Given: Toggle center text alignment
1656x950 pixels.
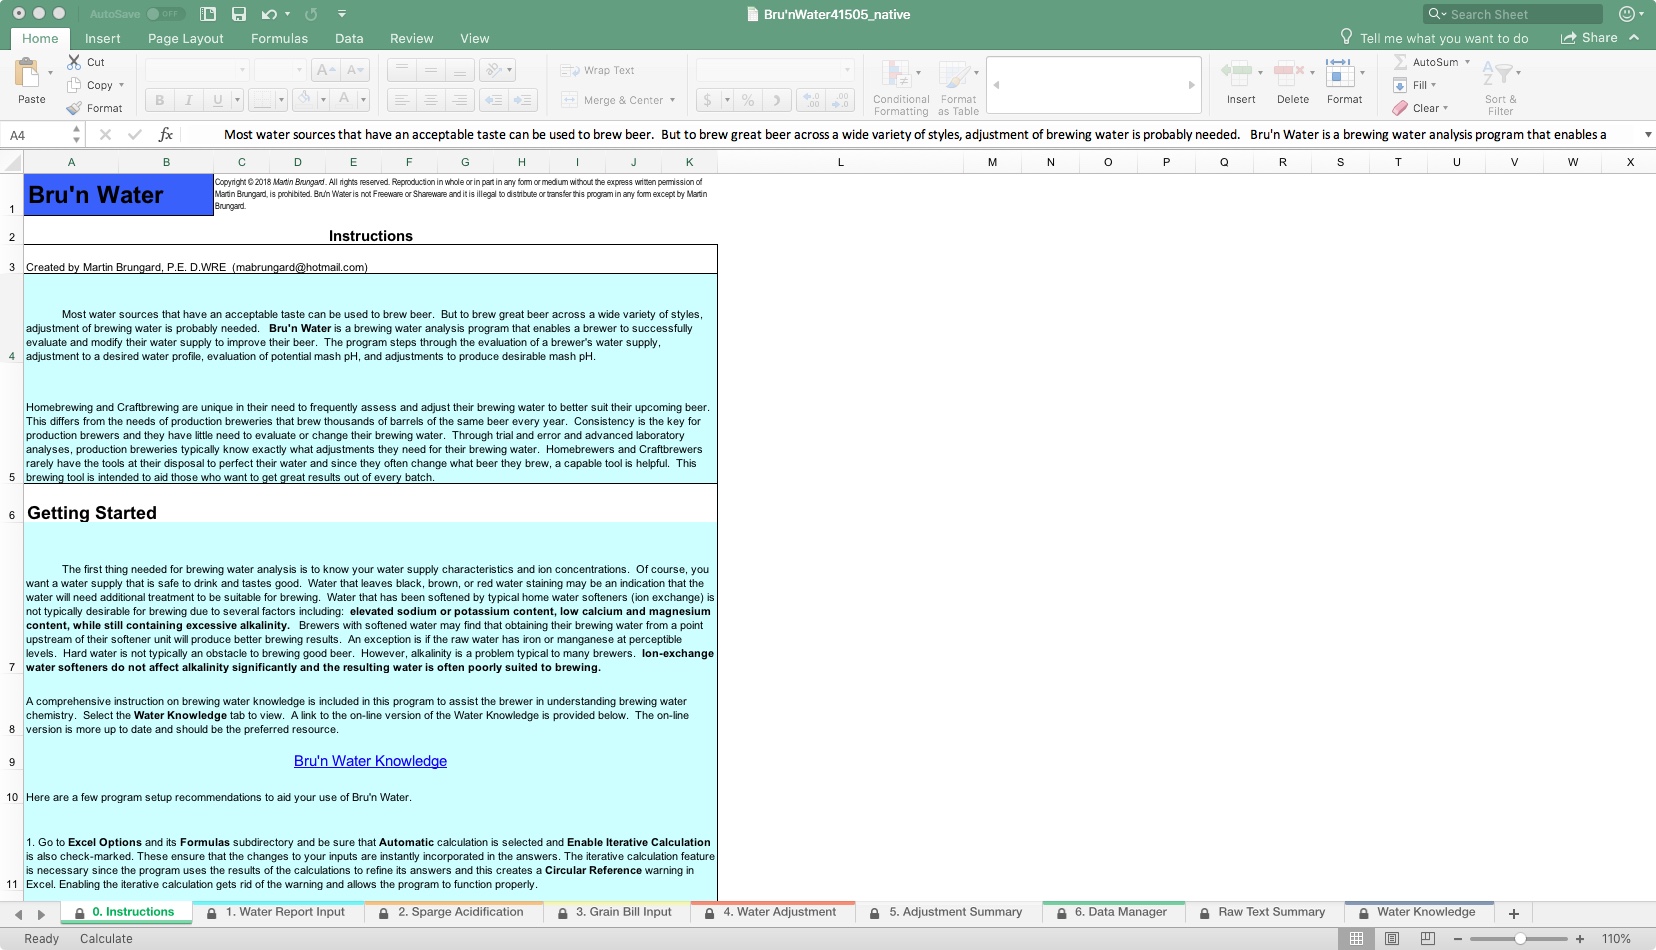Looking at the screenshot, I should point(430,100).
